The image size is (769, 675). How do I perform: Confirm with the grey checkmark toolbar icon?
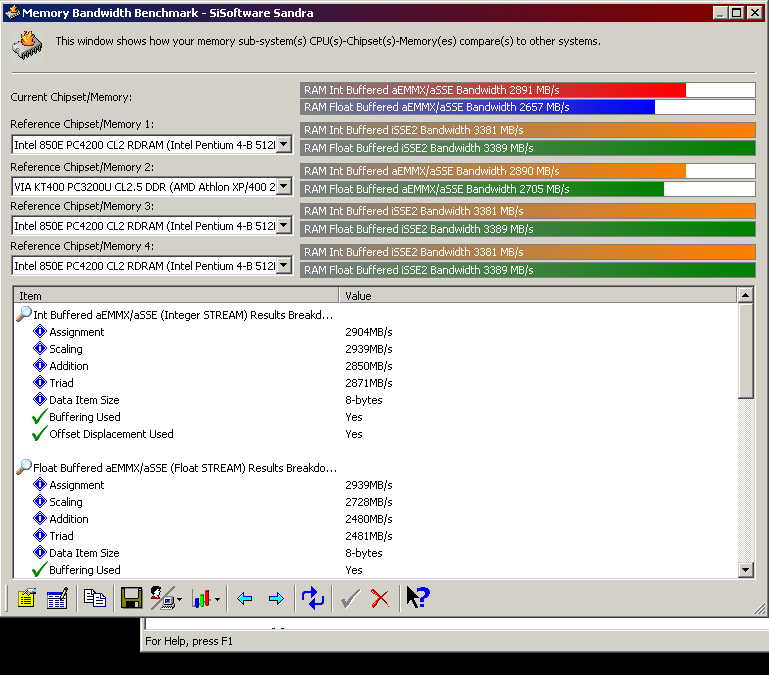click(350, 598)
